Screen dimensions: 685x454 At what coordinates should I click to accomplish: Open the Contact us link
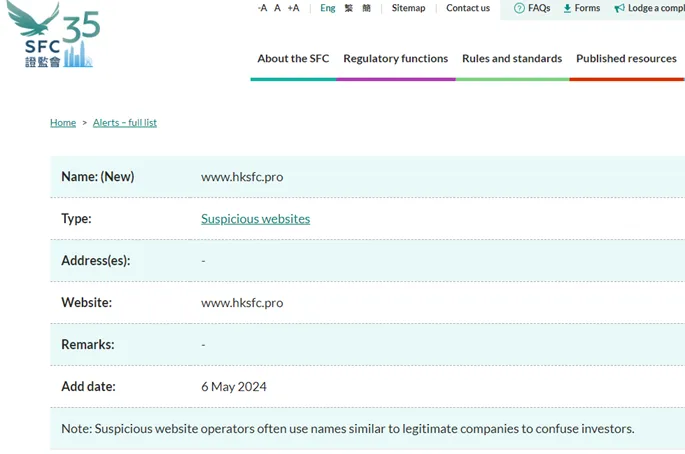pos(468,8)
